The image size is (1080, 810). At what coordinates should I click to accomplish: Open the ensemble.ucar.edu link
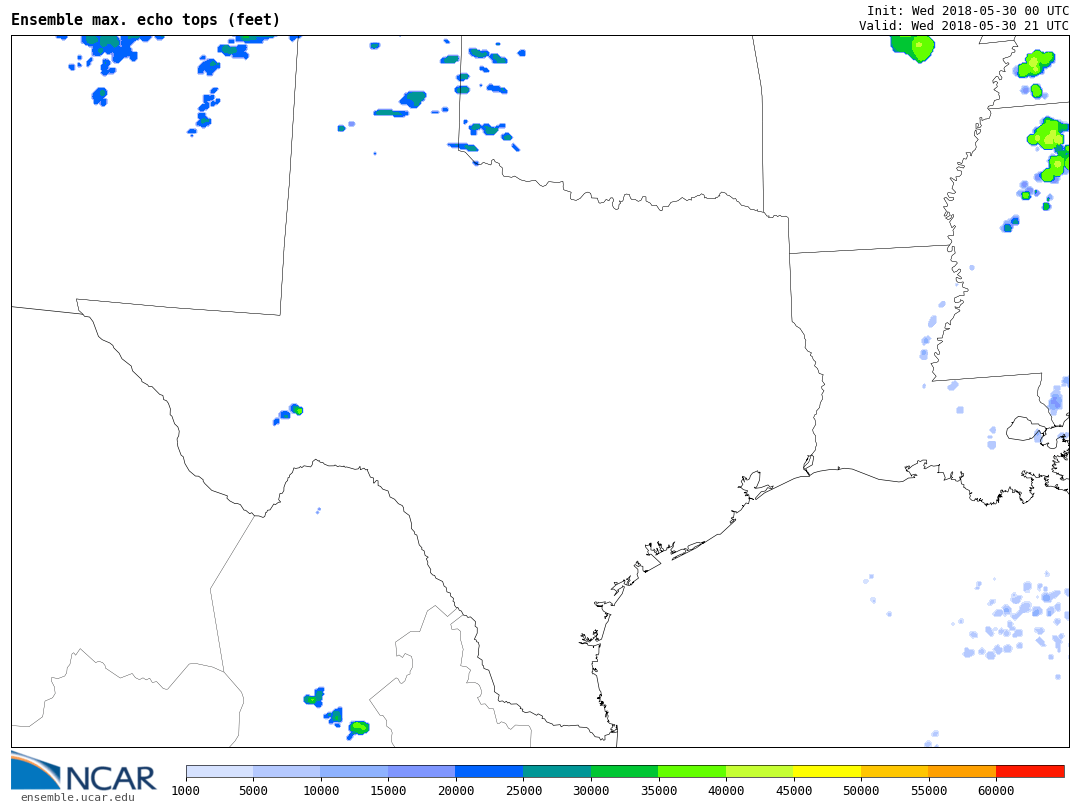click(x=77, y=797)
